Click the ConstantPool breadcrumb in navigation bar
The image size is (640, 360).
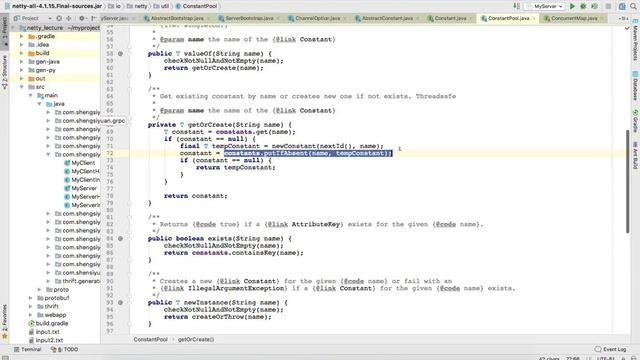(196, 6)
